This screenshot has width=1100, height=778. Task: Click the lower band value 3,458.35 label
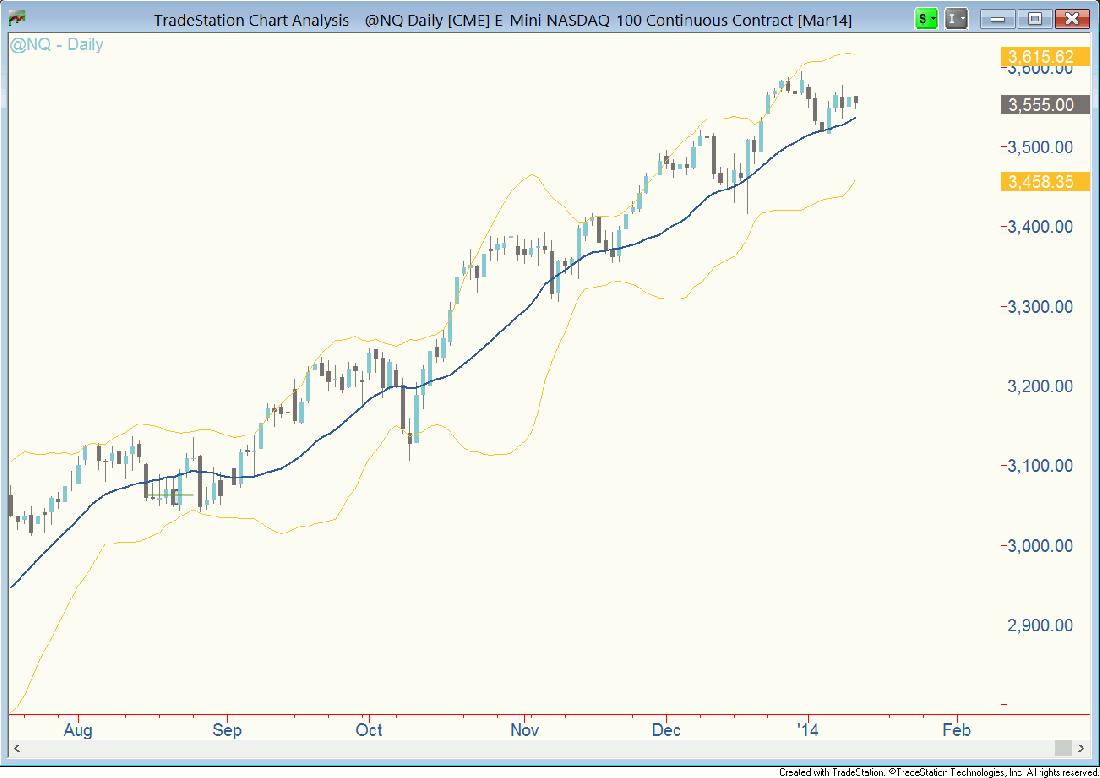[1041, 181]
